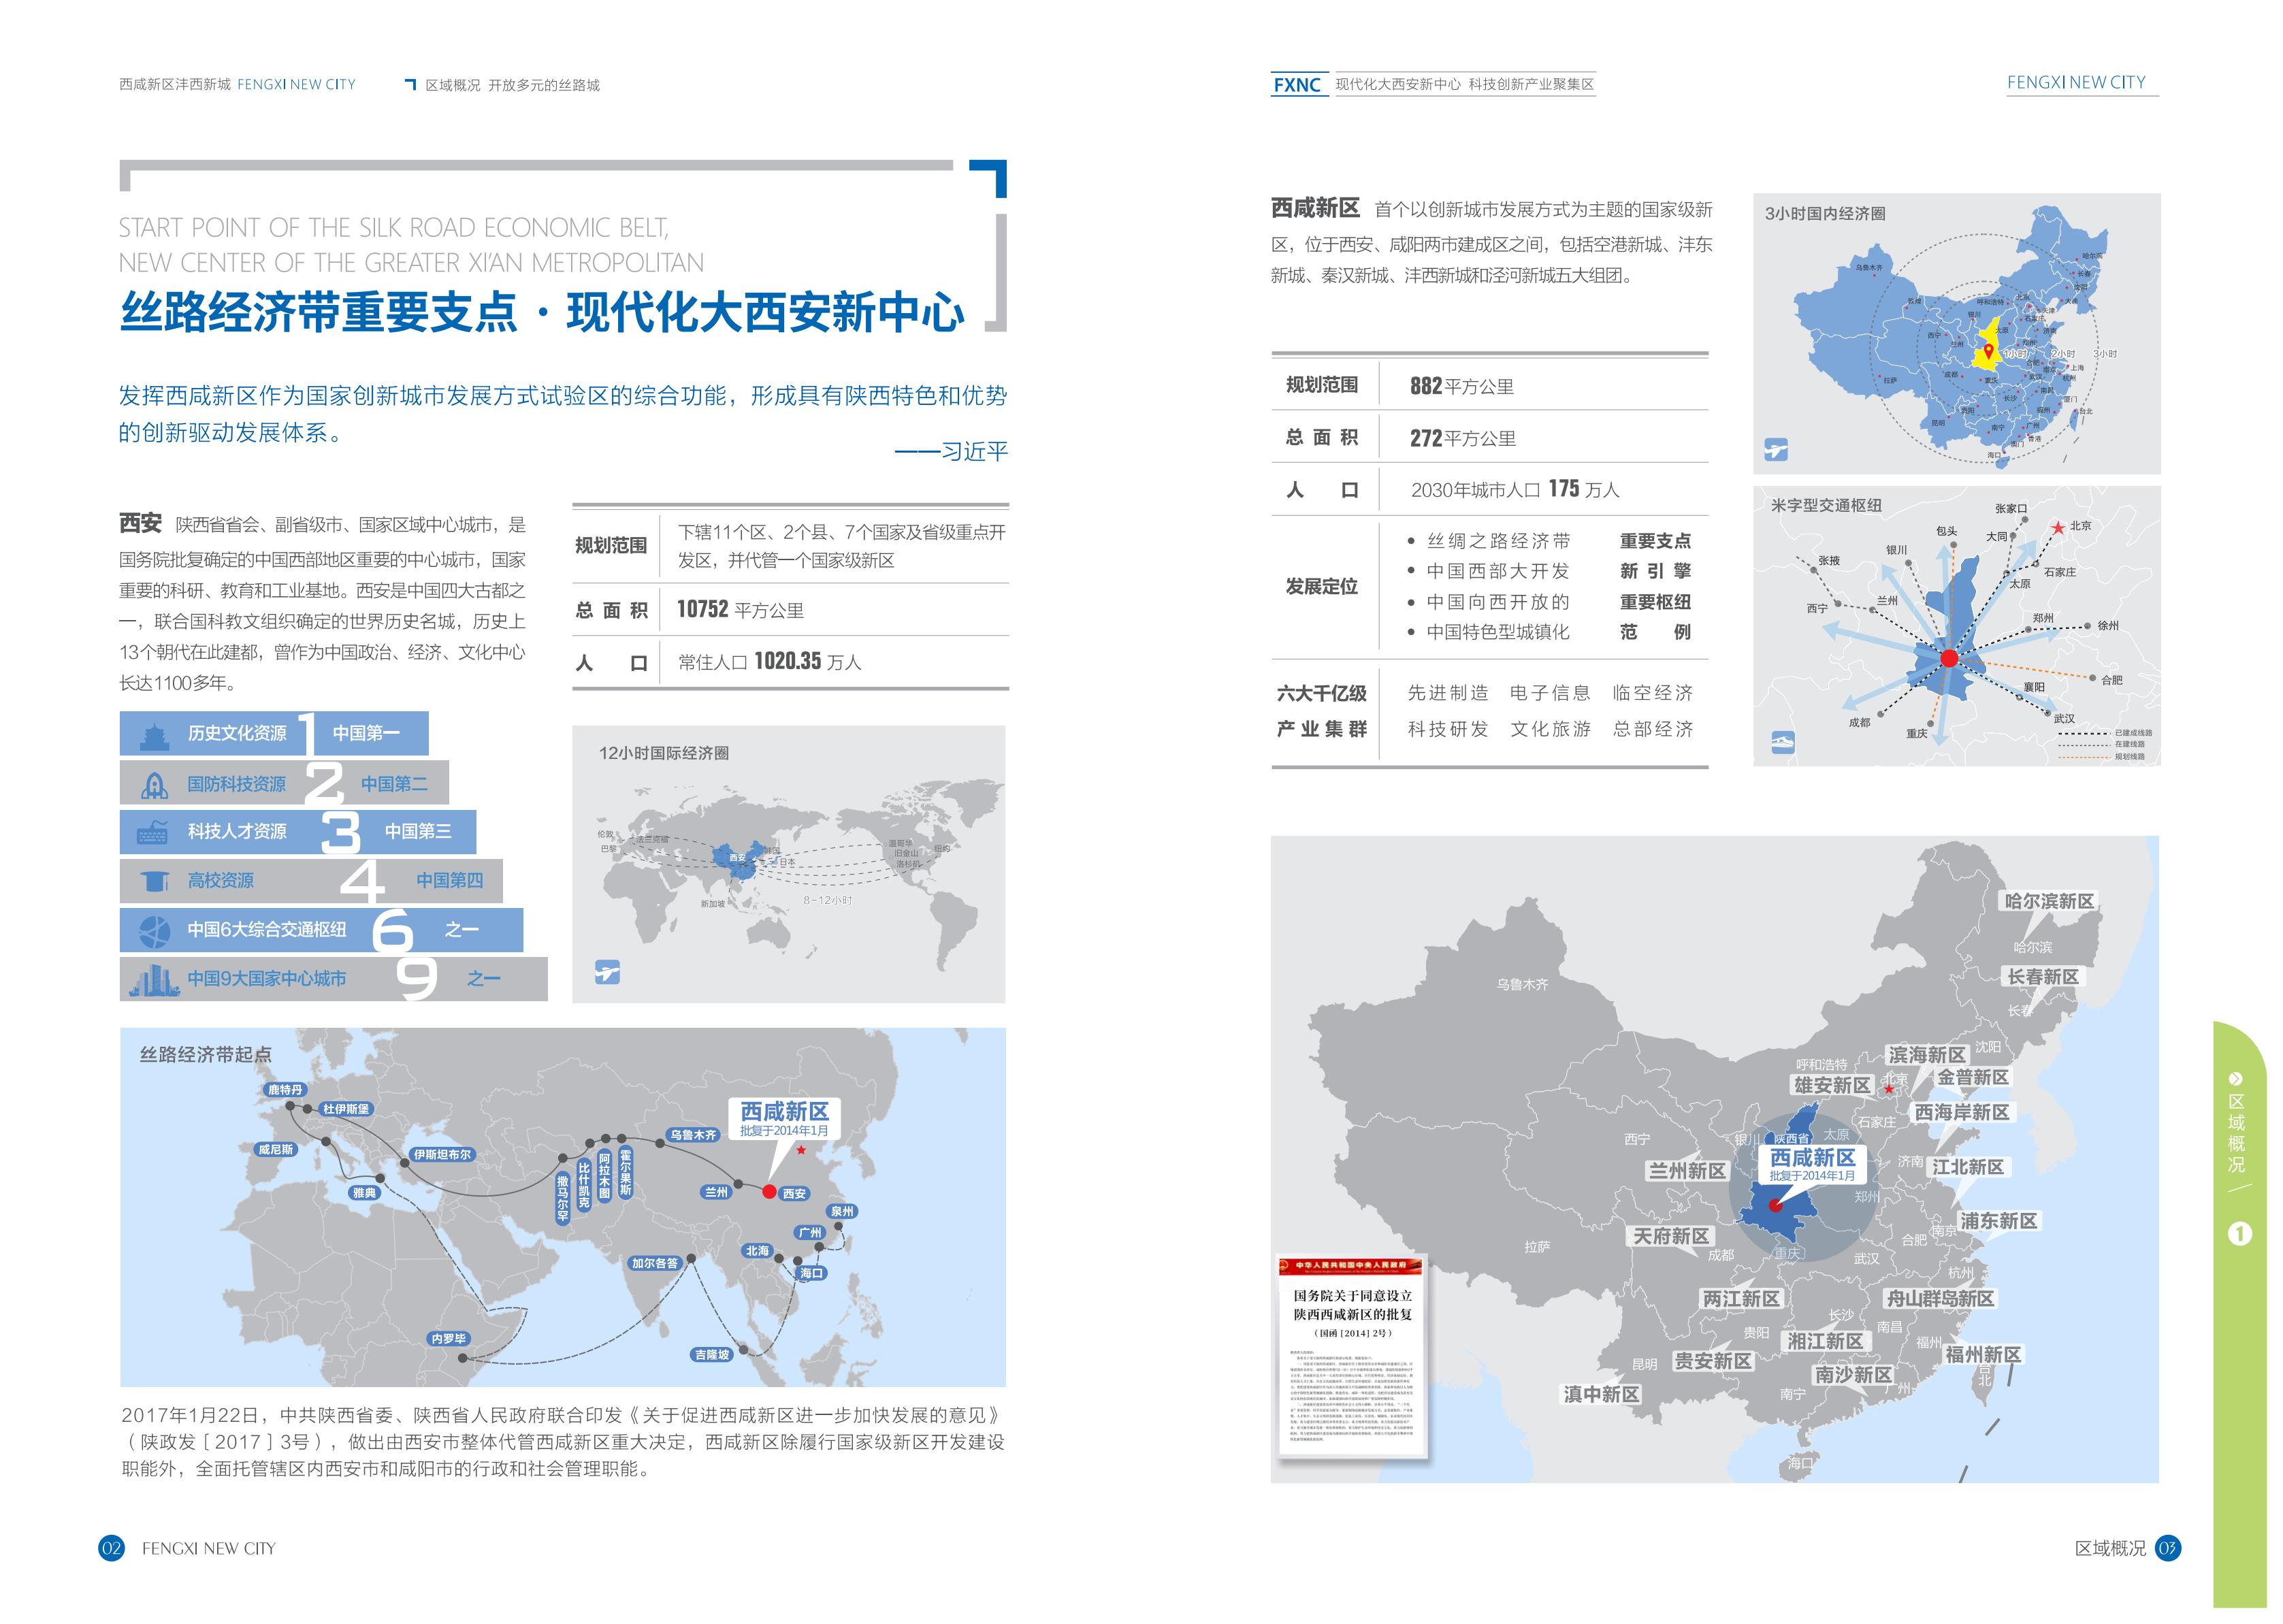The width and height of the screenshot is (2283, 1624).
Task: Click the 威尼斯 label on the Silk Road map
Action: point(276,1150)
